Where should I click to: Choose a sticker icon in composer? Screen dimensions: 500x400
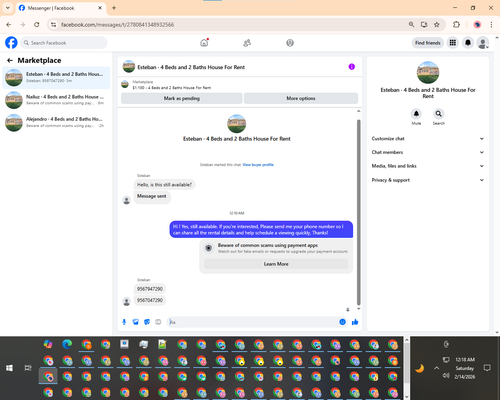pyautogui.click(x=147, y=322)
